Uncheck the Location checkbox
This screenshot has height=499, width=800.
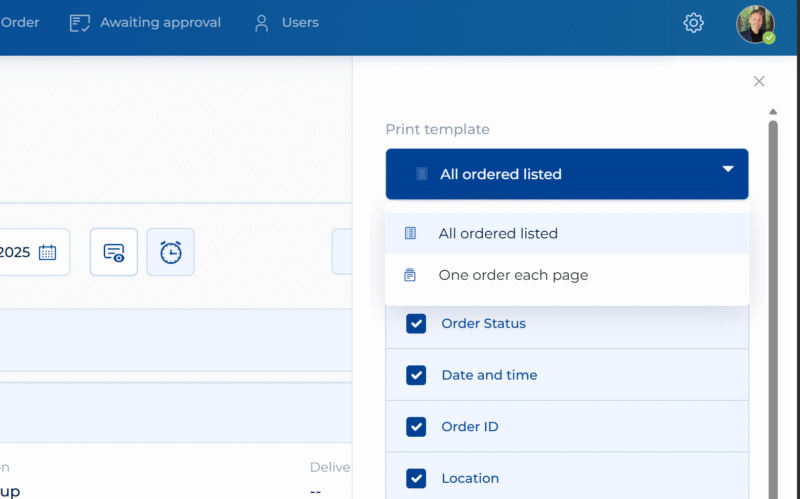(416, 478)
